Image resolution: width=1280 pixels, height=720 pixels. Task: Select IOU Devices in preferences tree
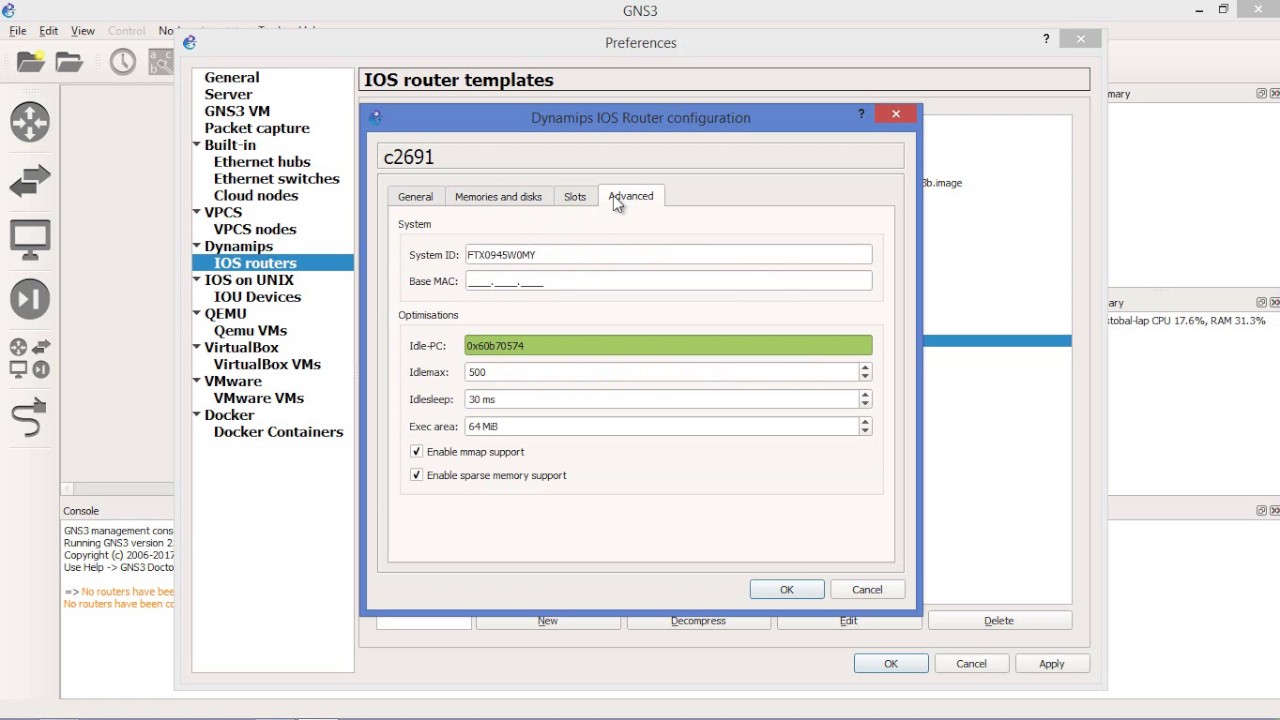click(257, 297)
